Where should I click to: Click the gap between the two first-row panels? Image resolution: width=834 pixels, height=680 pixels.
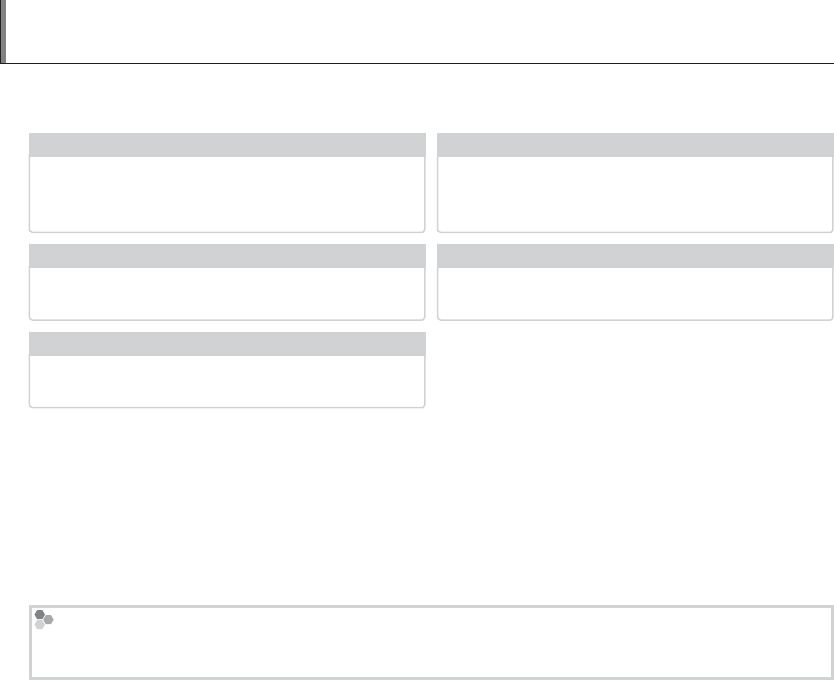point(432,182)
